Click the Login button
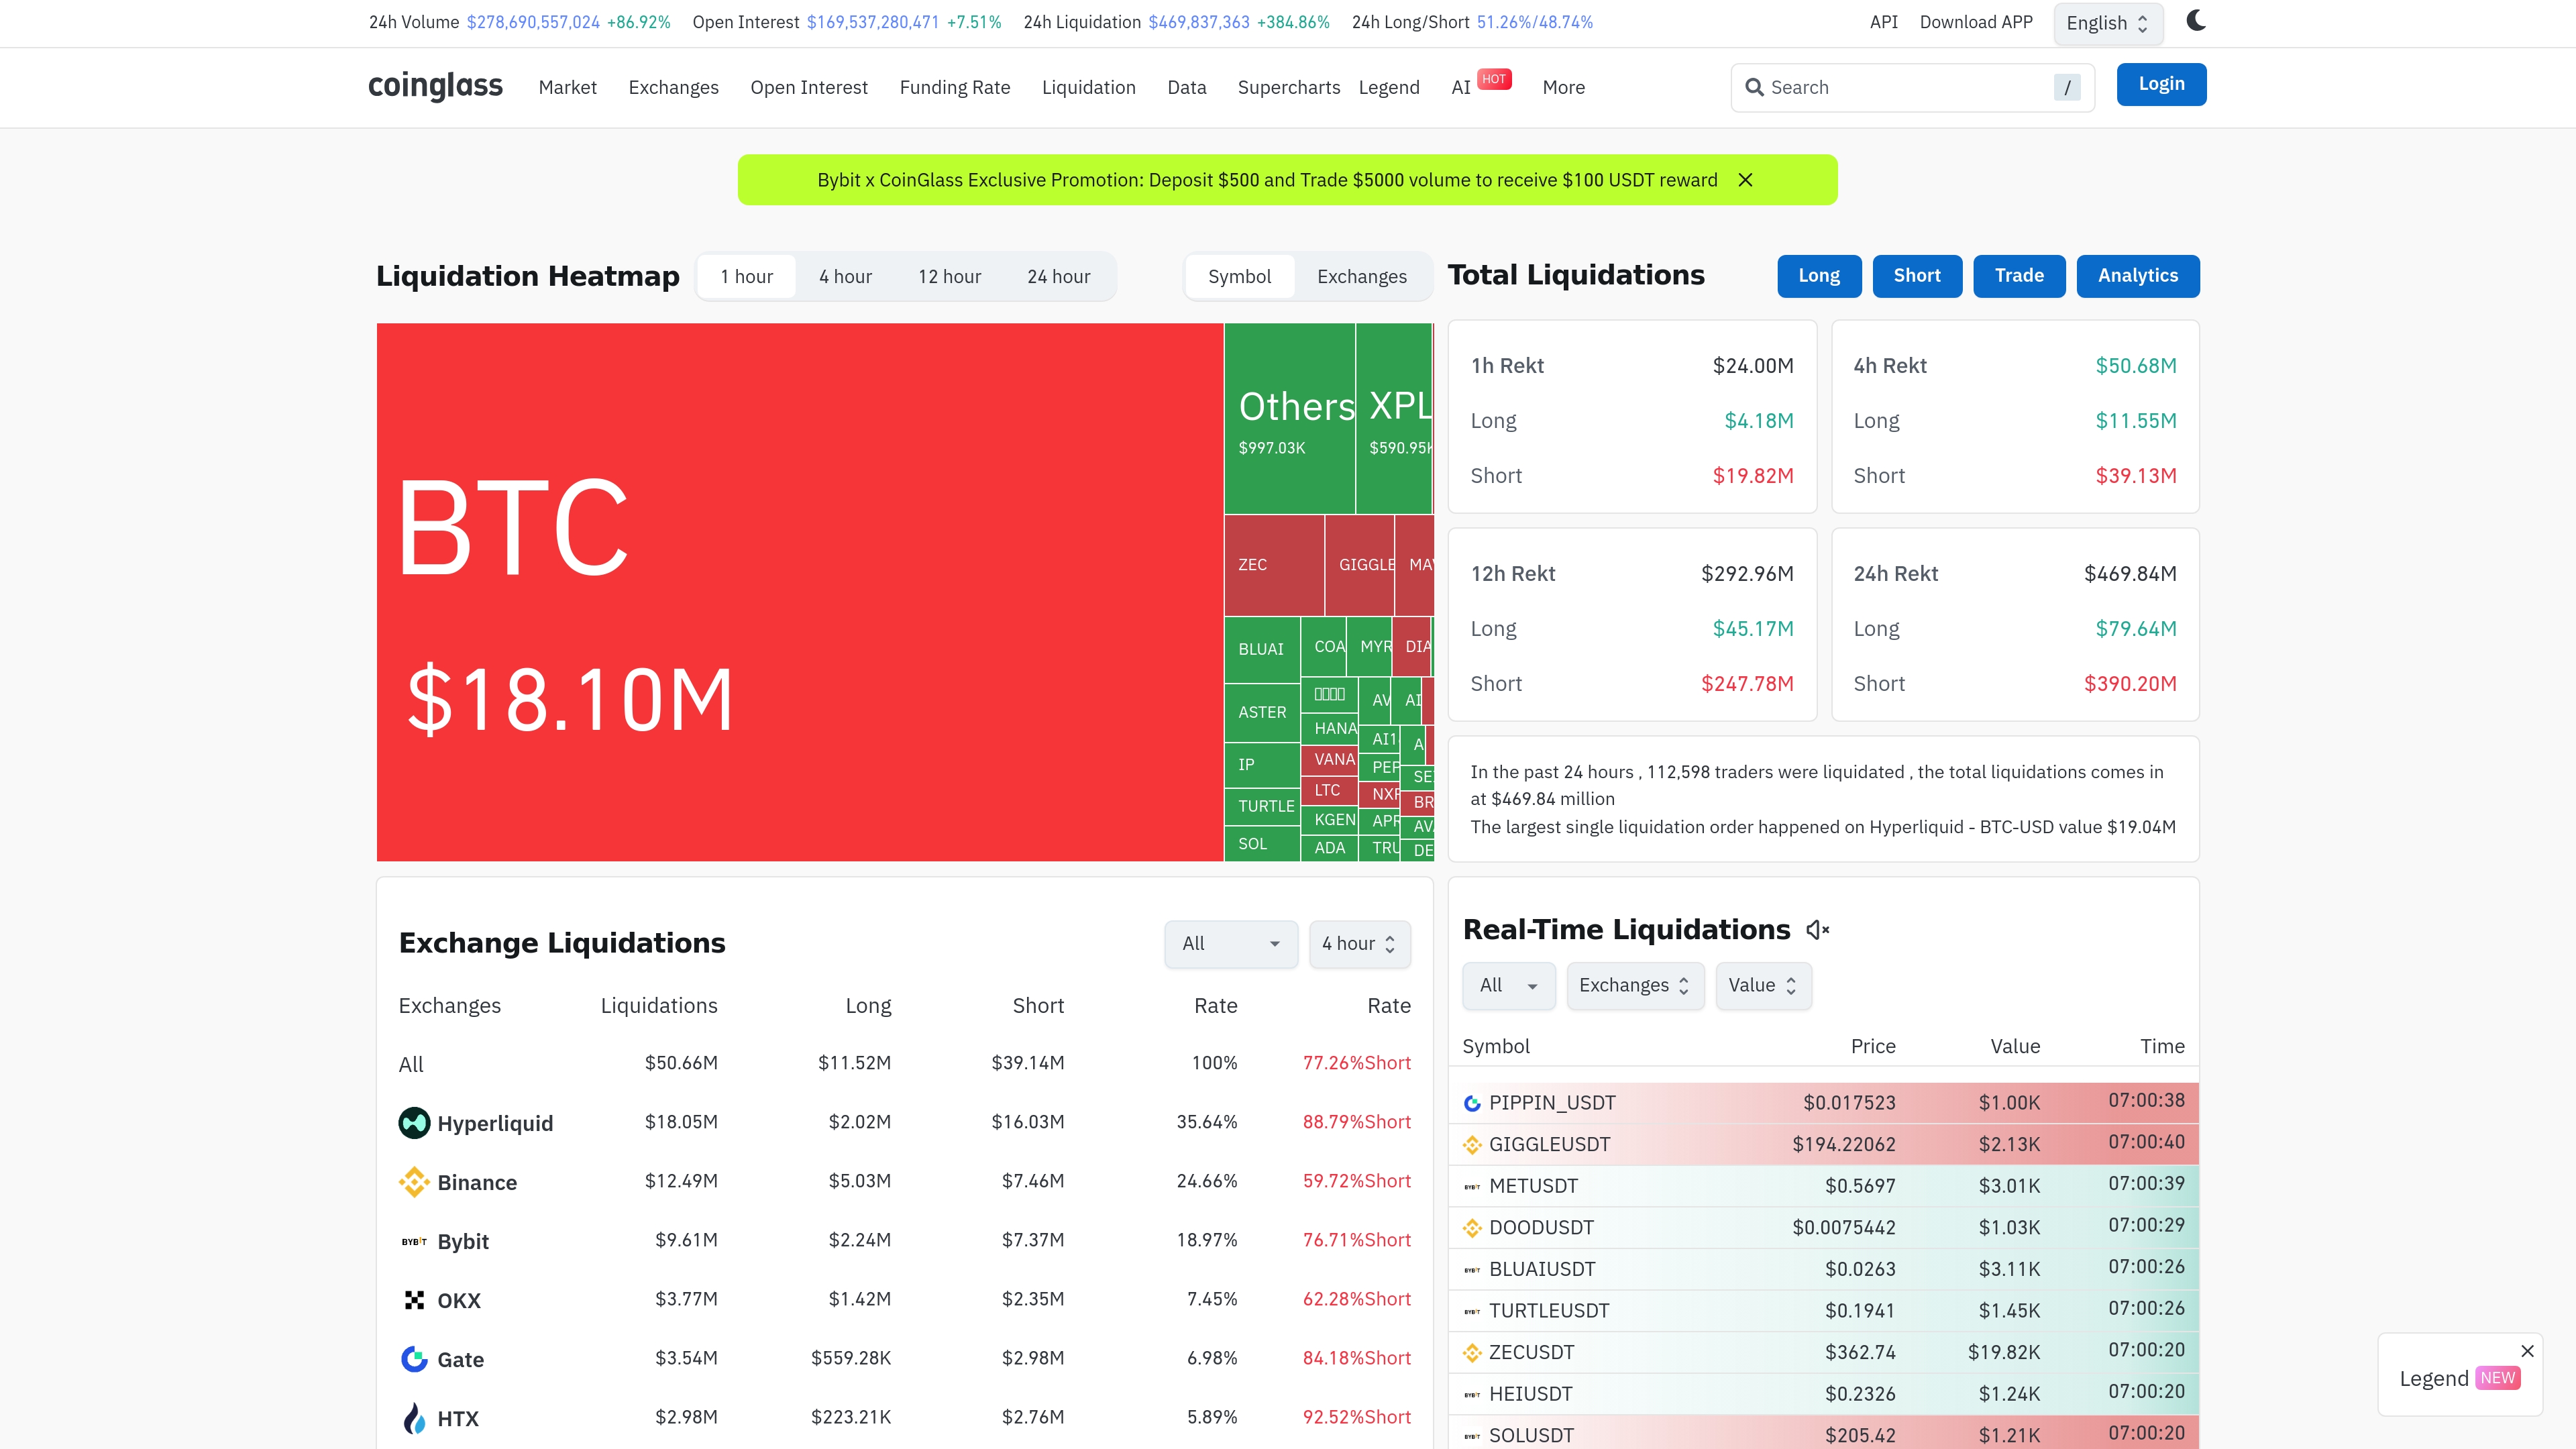Screen dimensions: 2576x1449 tap(2161, 84)
